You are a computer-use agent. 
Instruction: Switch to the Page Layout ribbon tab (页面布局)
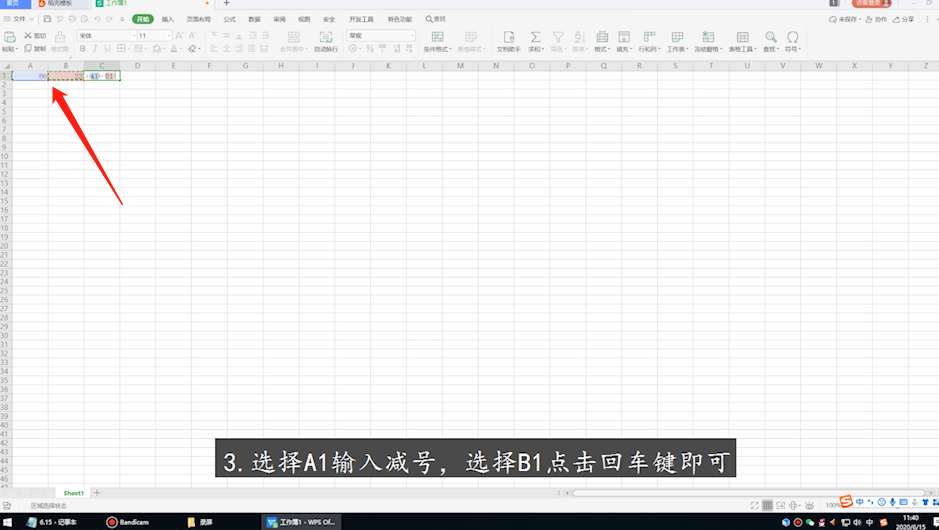tap(198, 19)
